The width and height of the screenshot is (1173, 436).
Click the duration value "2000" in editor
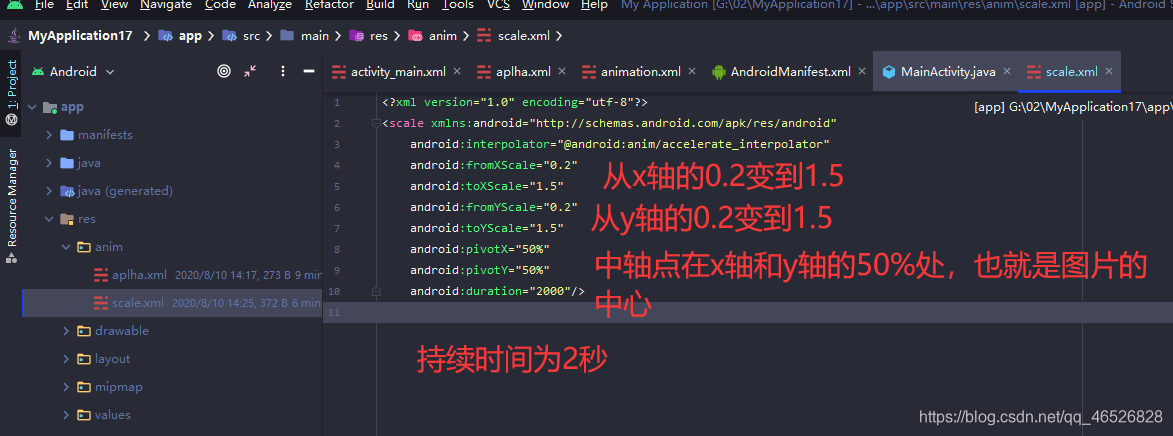[x=549, y=291]
